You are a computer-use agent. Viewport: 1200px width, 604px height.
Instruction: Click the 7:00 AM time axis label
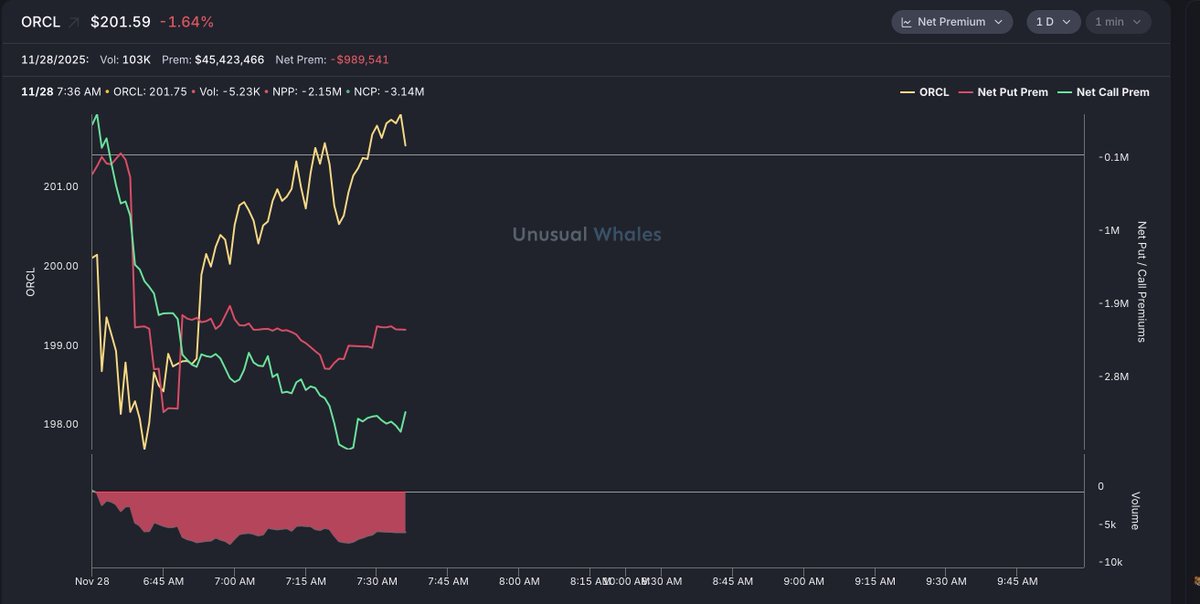(234, 581)
